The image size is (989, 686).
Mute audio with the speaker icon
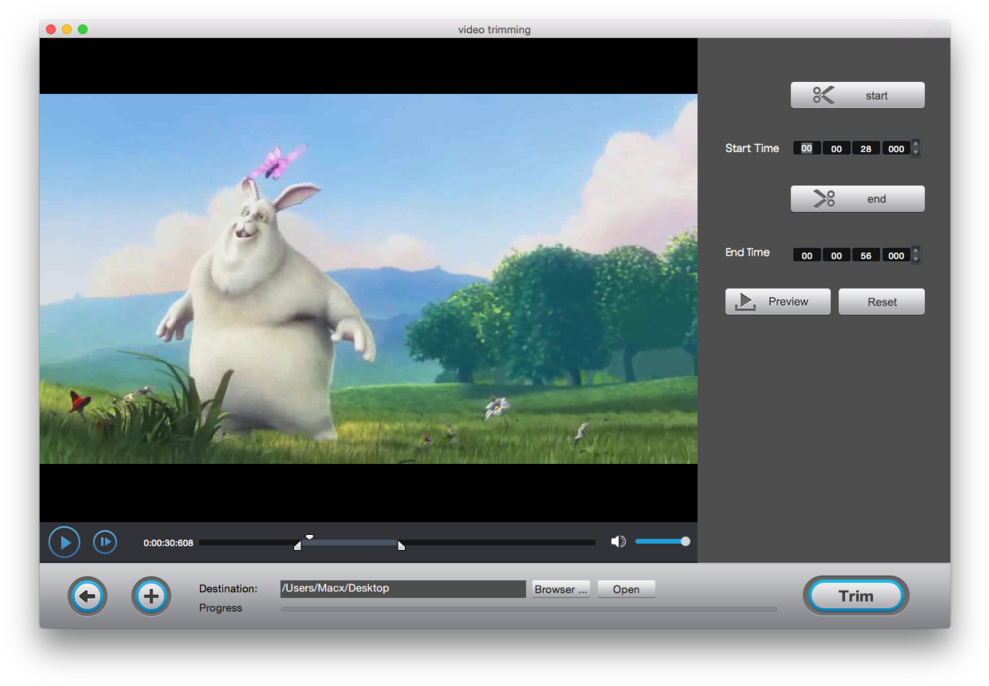coord(618,542)
